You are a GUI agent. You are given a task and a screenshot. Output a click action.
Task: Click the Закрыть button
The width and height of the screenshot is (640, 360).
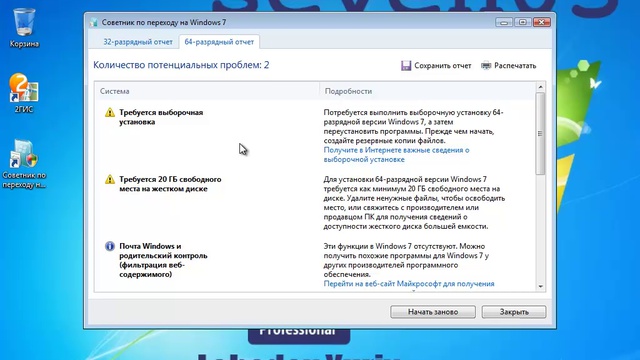pos(514,312)
